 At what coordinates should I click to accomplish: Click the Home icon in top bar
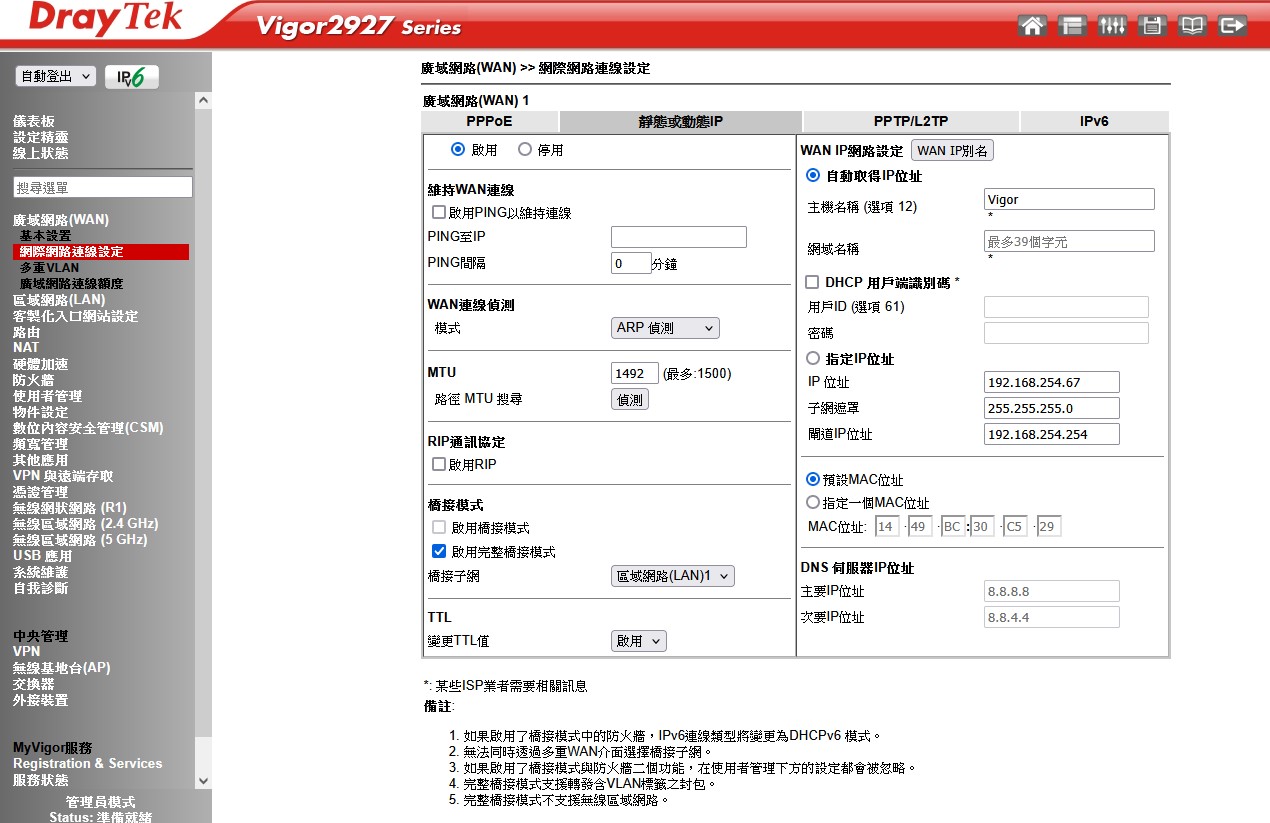1033,26
